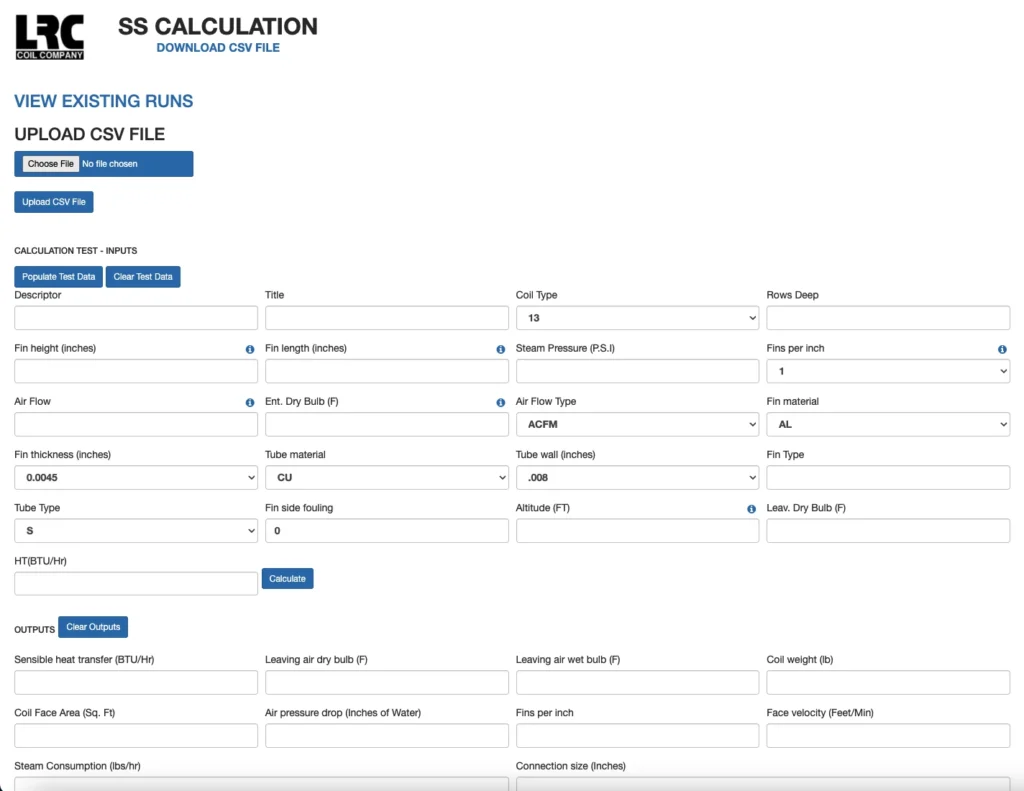Open the Fin material dropdown
Screen dimensions: 1024x791
click(888, 424)
